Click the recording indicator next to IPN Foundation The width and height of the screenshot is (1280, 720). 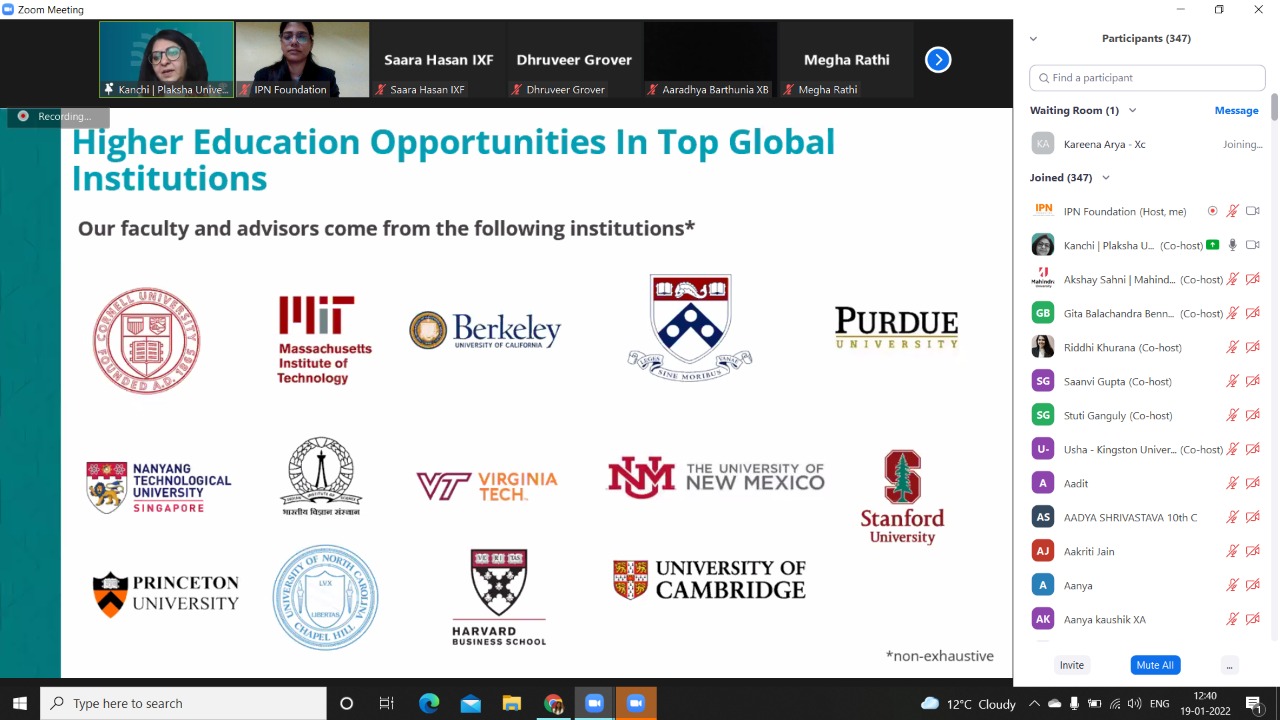coord(1212,211)
